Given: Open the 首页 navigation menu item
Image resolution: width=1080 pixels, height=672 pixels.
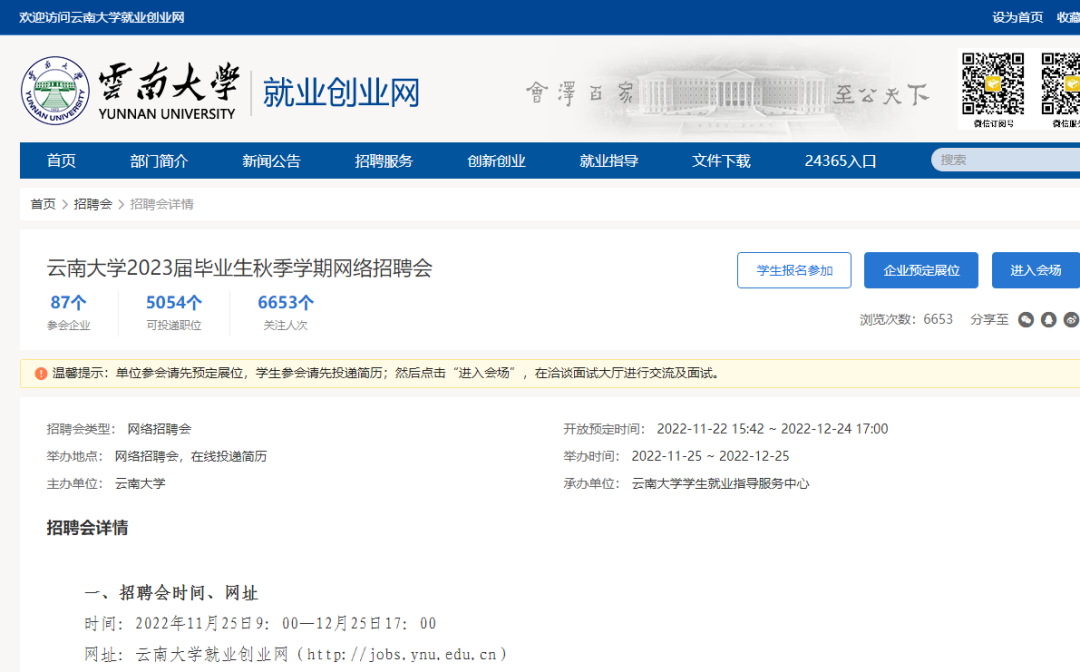Looking at the screenshot, I should [x=61, y=160].
